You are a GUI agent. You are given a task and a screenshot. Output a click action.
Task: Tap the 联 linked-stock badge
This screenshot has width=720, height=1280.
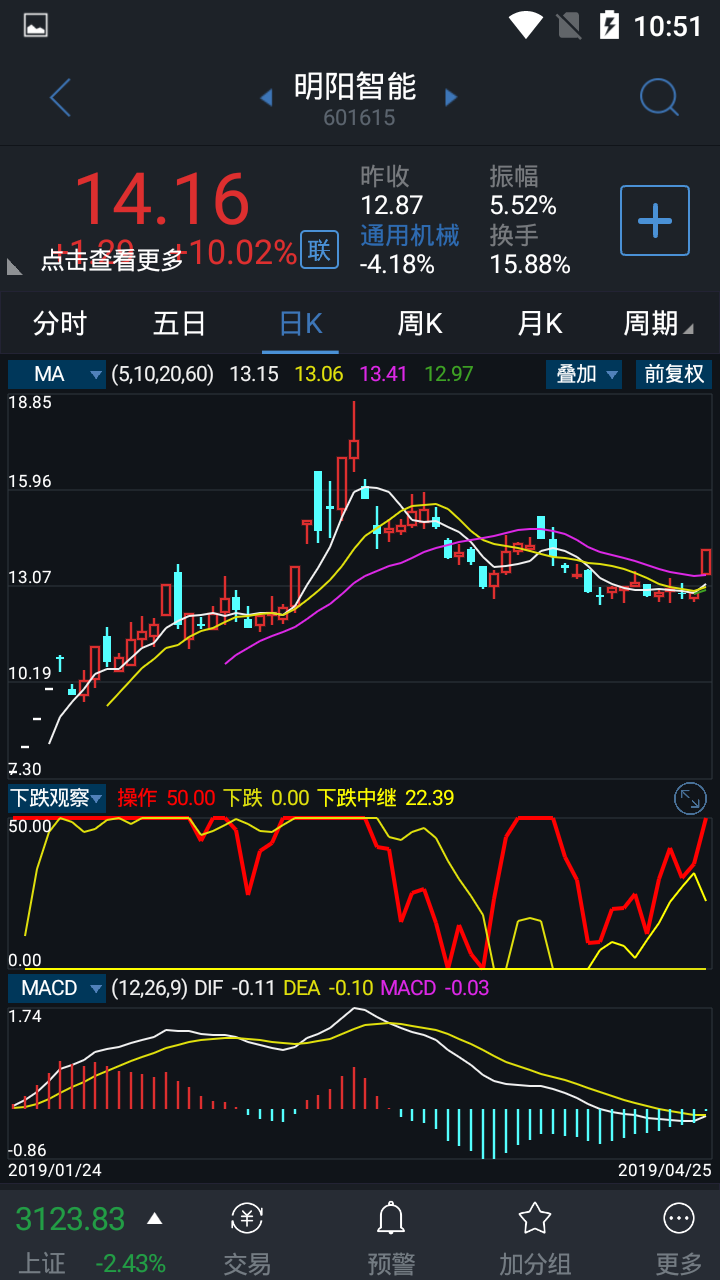click(x=319, y=250)
